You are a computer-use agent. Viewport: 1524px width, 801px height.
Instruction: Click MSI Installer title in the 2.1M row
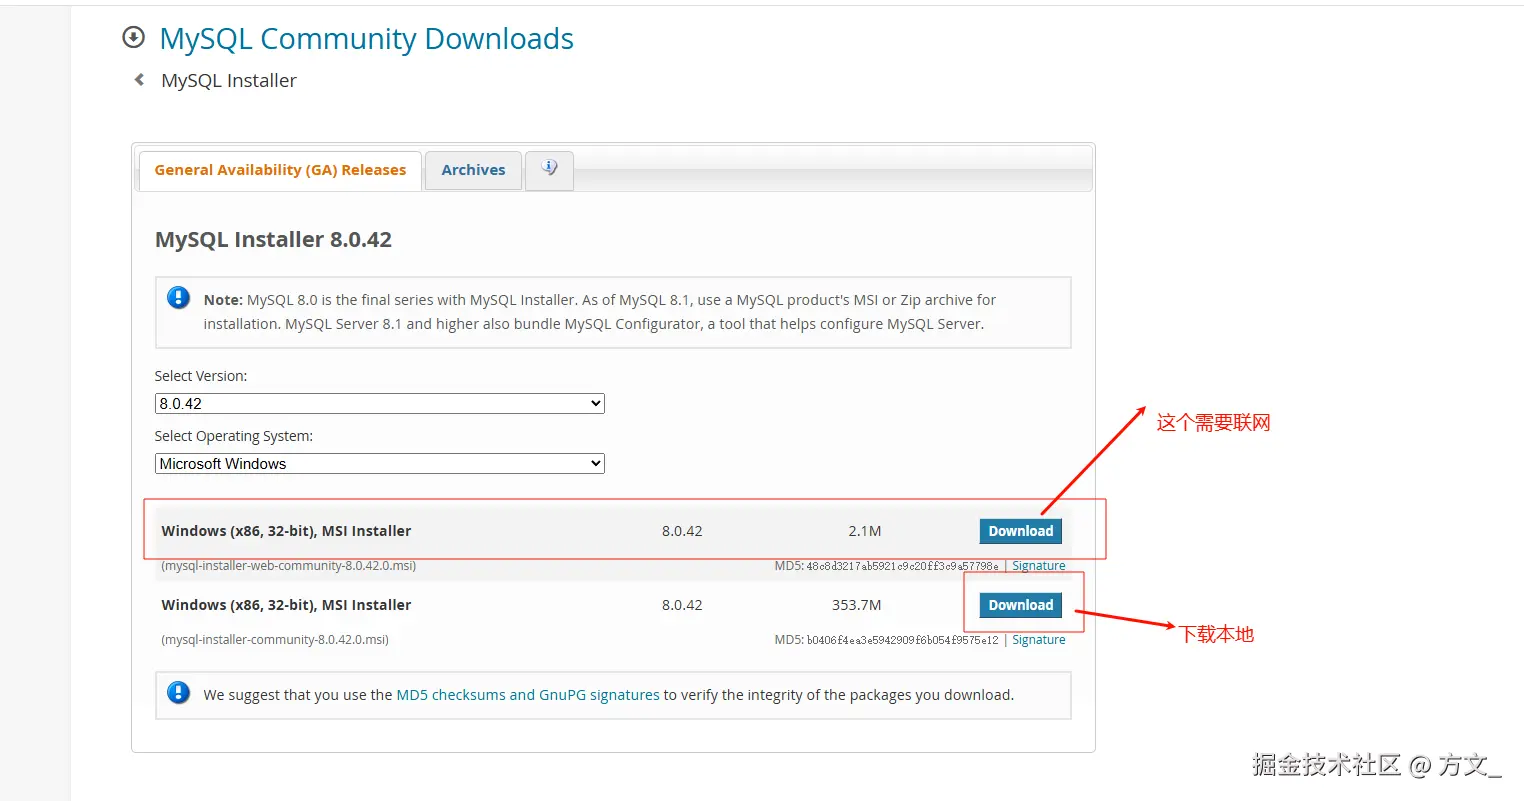tap(286, 531)
